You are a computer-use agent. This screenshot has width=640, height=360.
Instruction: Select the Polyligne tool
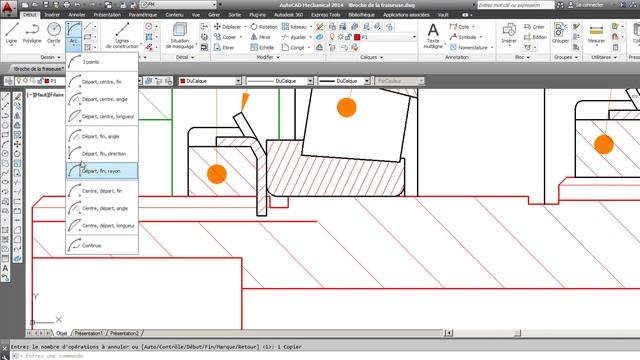click(32, 33)
